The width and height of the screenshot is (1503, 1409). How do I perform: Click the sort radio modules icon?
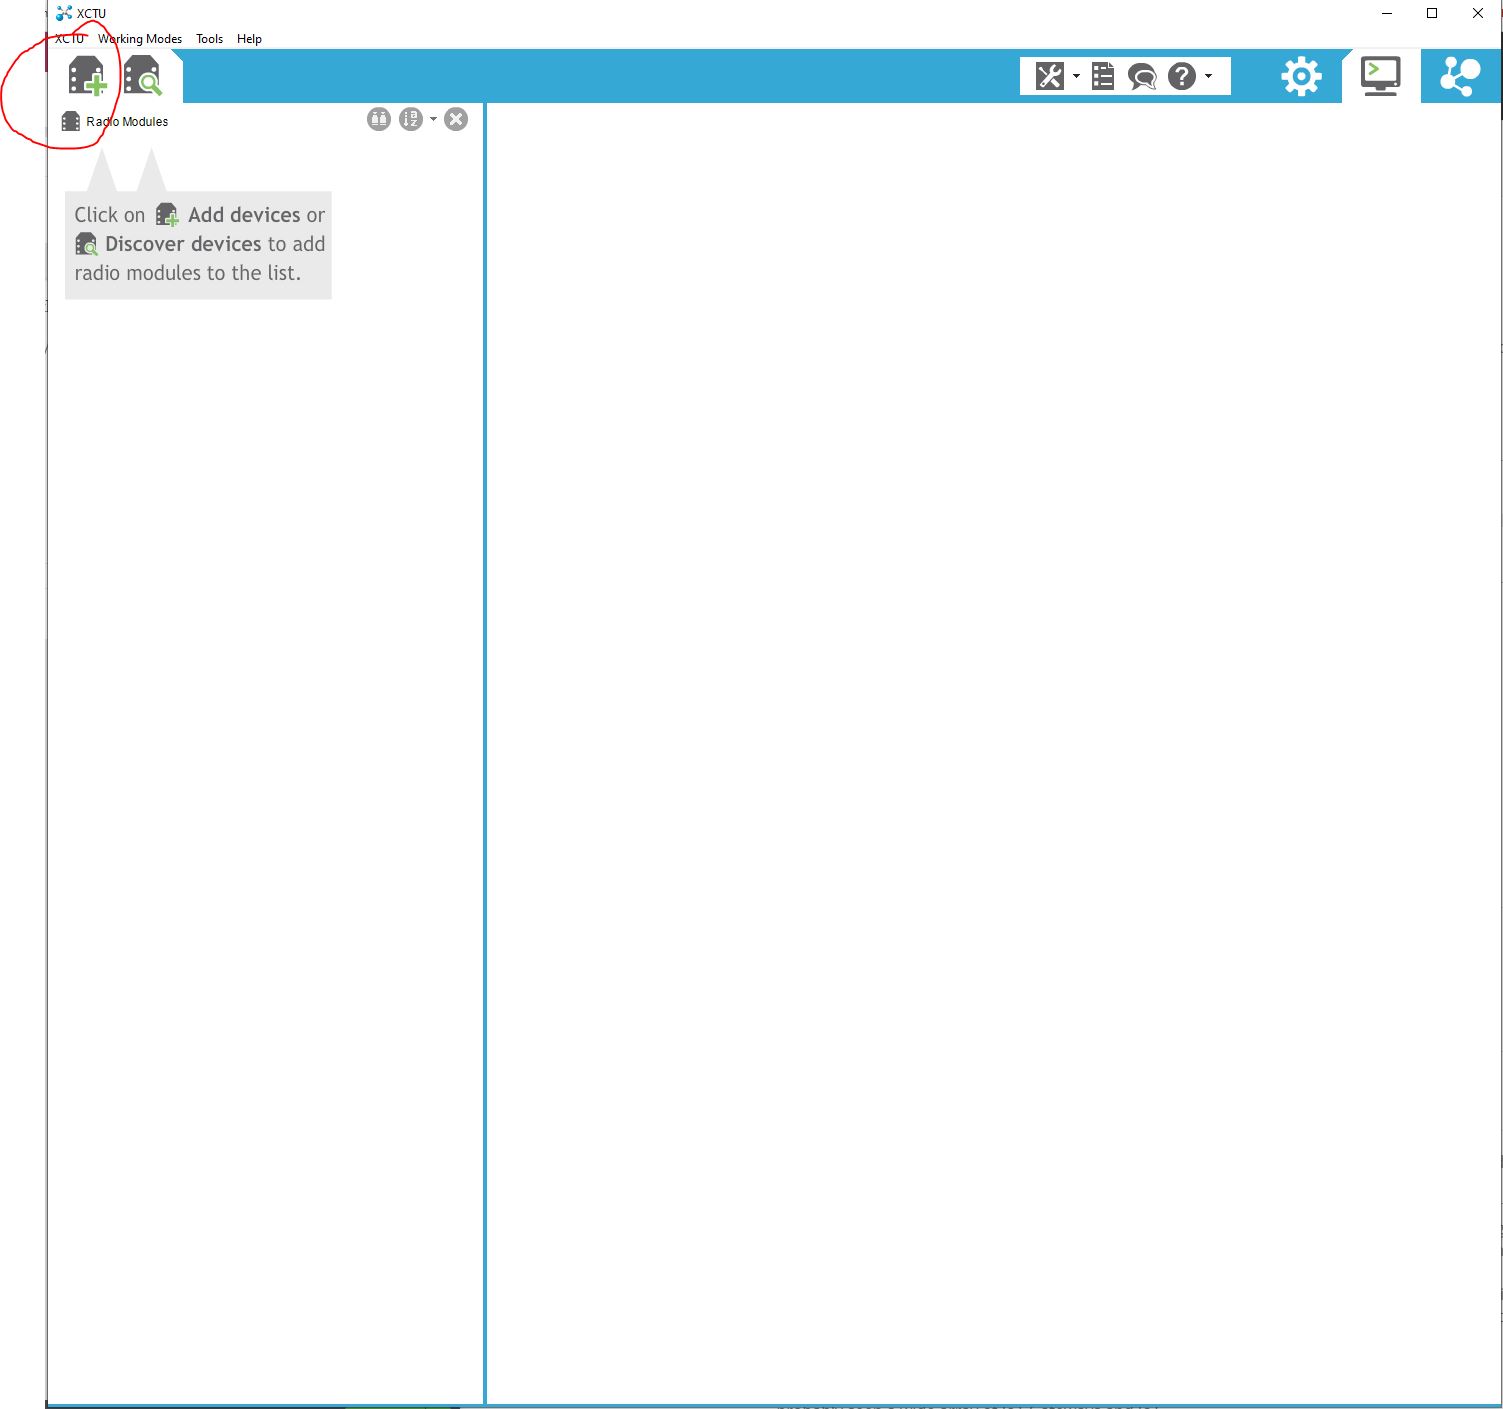pyautogui.click(x=410, y=119)
